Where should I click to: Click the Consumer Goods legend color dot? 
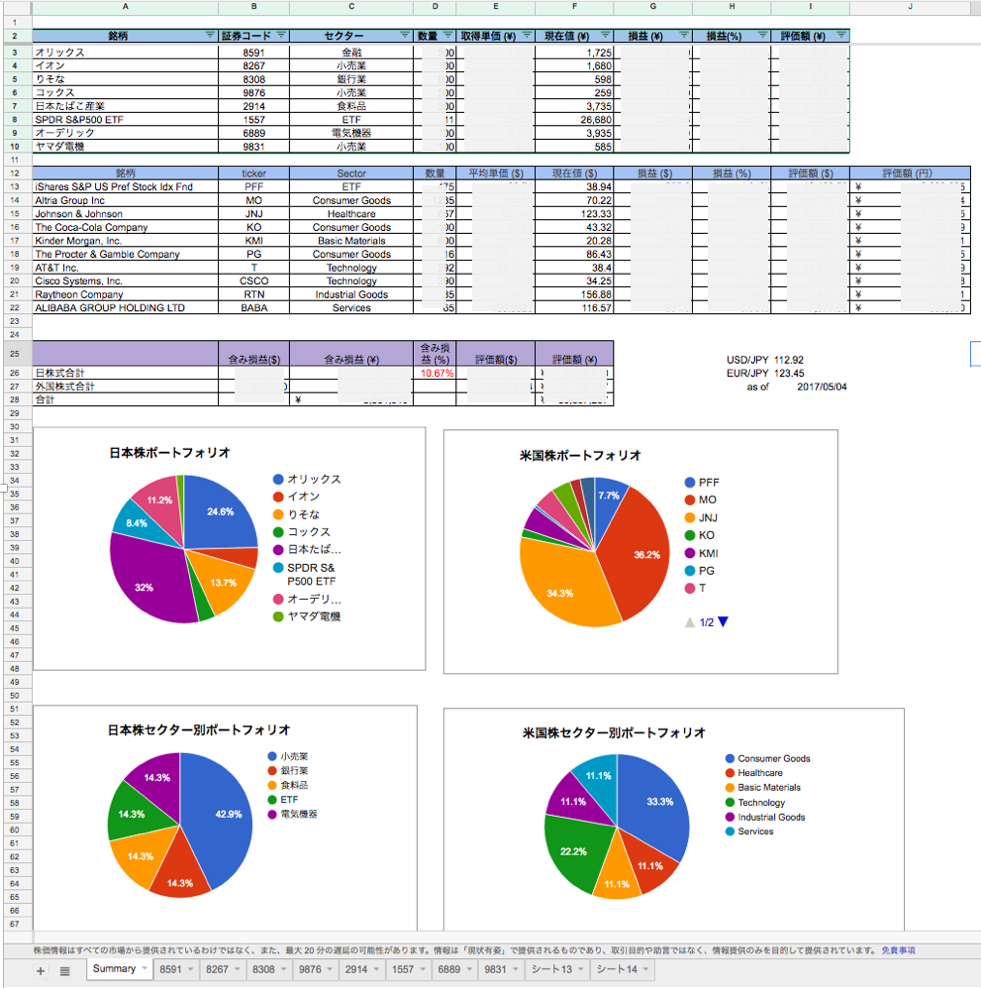click(730, 759)
